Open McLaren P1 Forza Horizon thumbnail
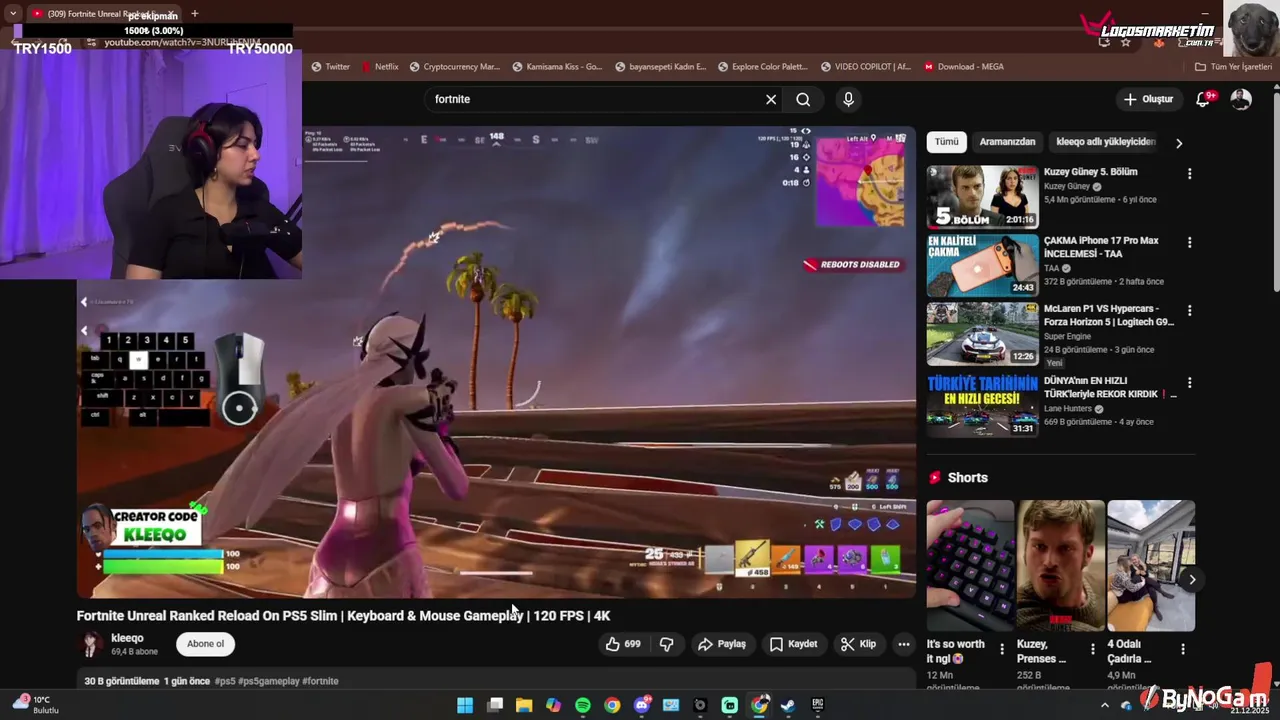The image size is (1280, 720). [x=982, y=334]
